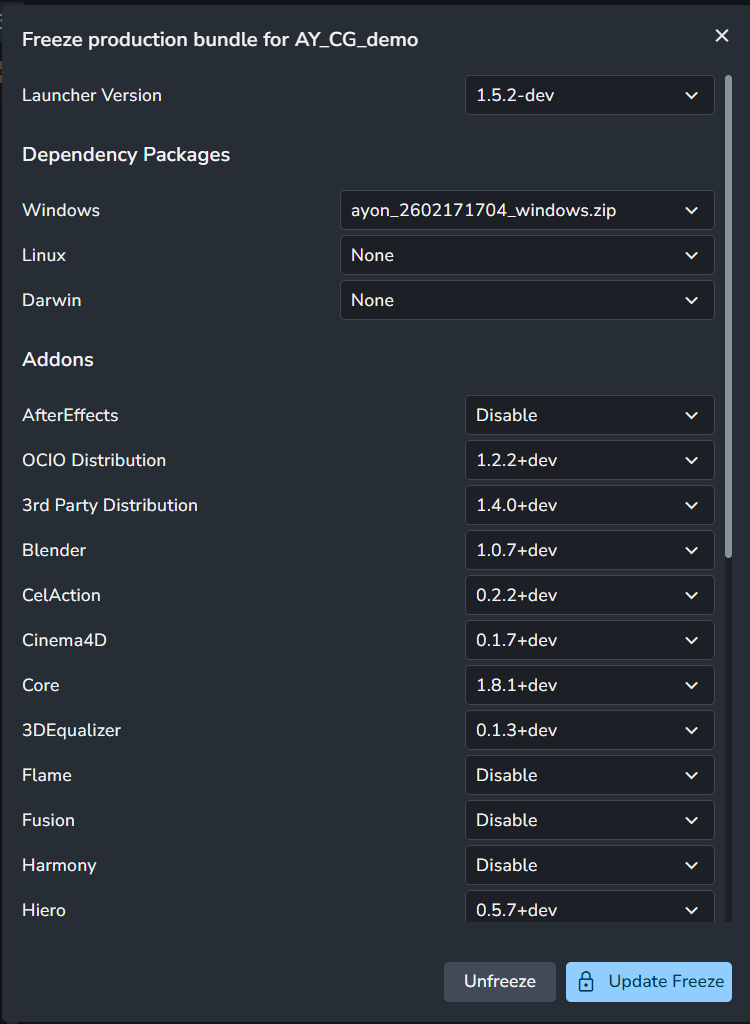Click the OCIO Distribution label
Screen dimensions: 750x1024
coord(94,460)
